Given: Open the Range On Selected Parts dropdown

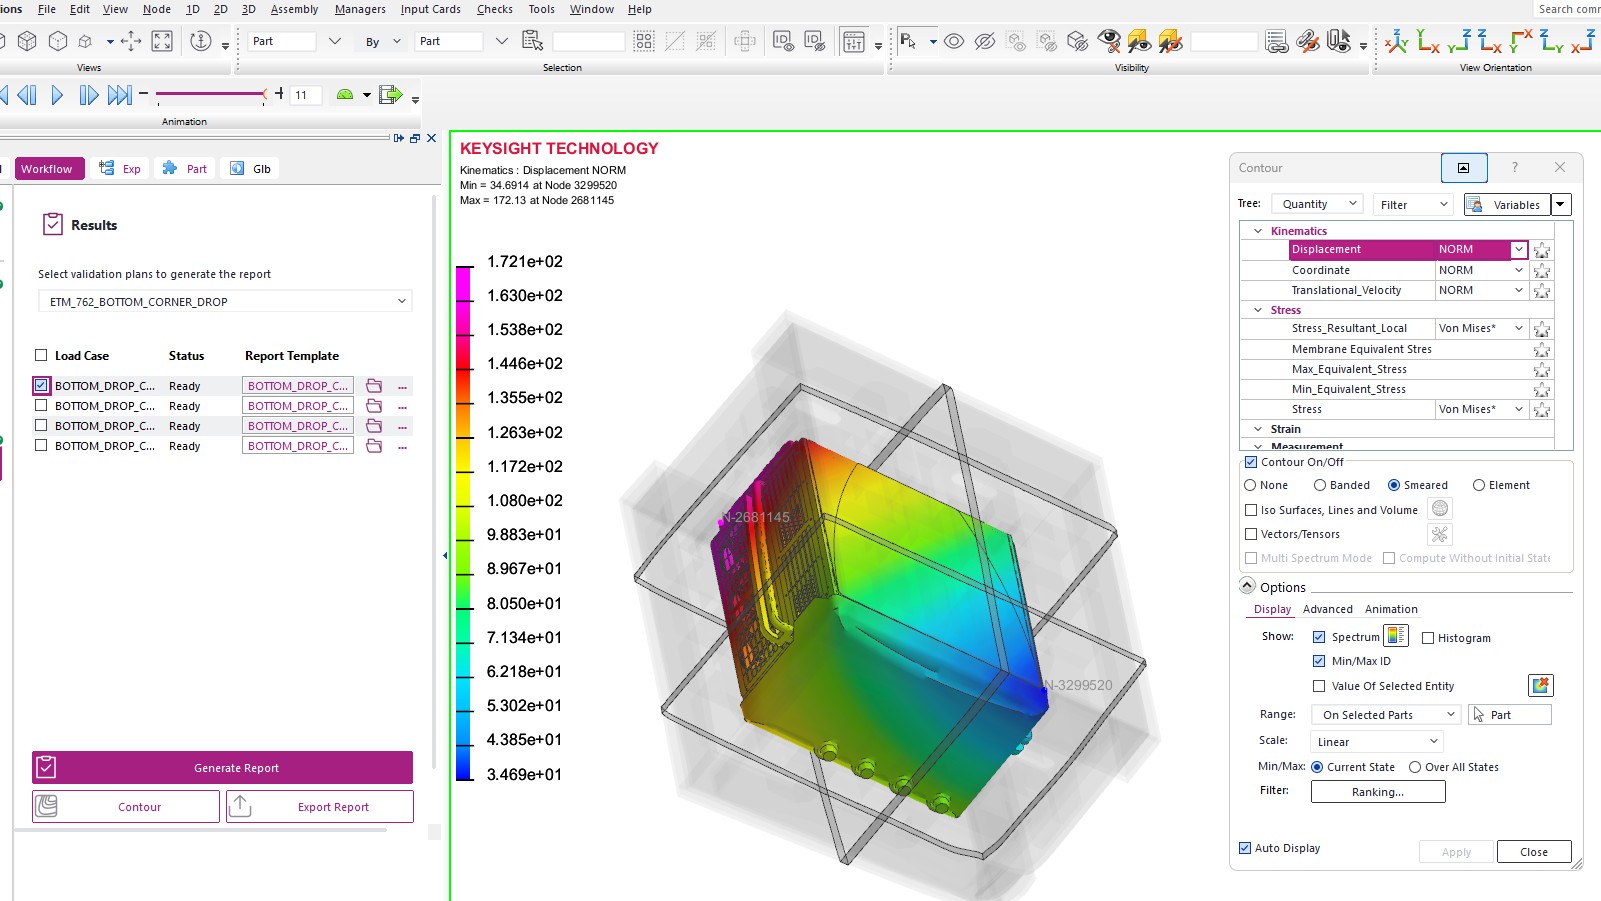Looking at the screenshot, I should click(x=1386, y=715).
